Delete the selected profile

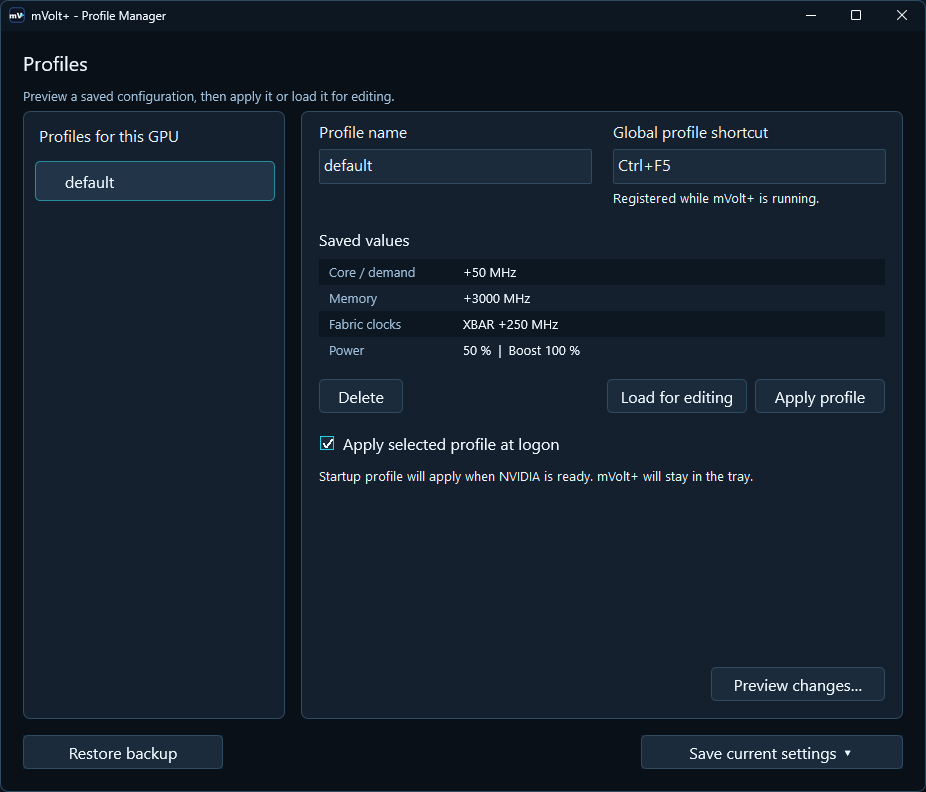click(x=361, y=397)
